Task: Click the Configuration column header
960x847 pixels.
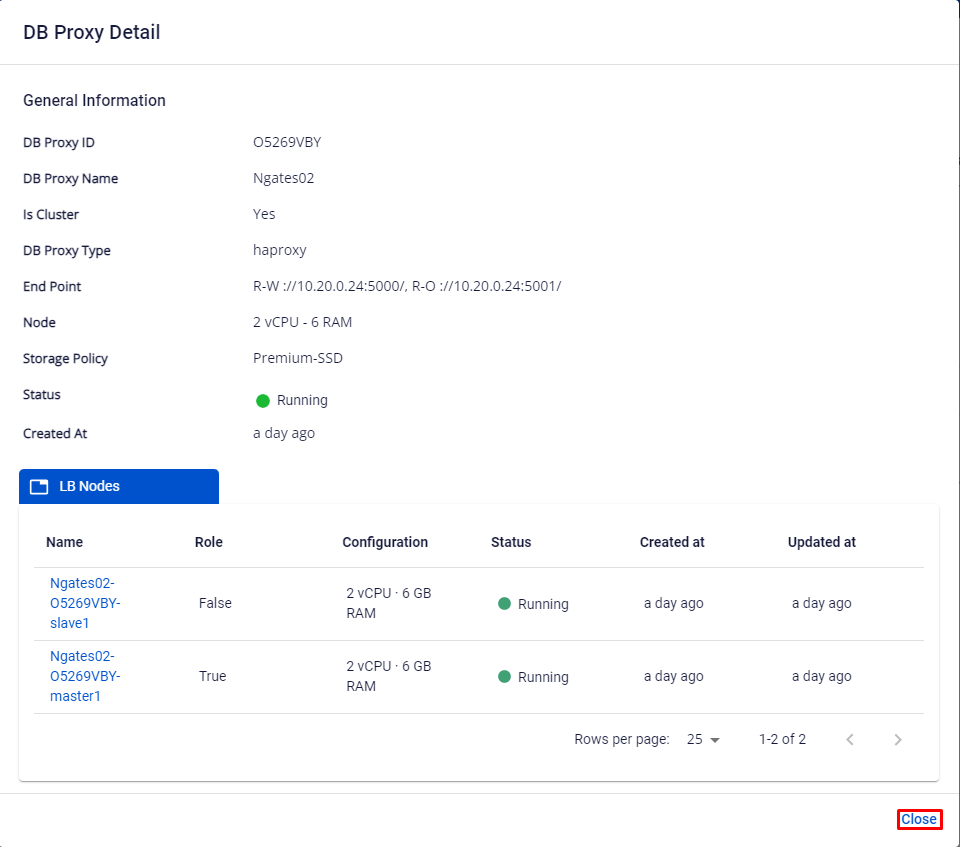Action: point(385,542)
